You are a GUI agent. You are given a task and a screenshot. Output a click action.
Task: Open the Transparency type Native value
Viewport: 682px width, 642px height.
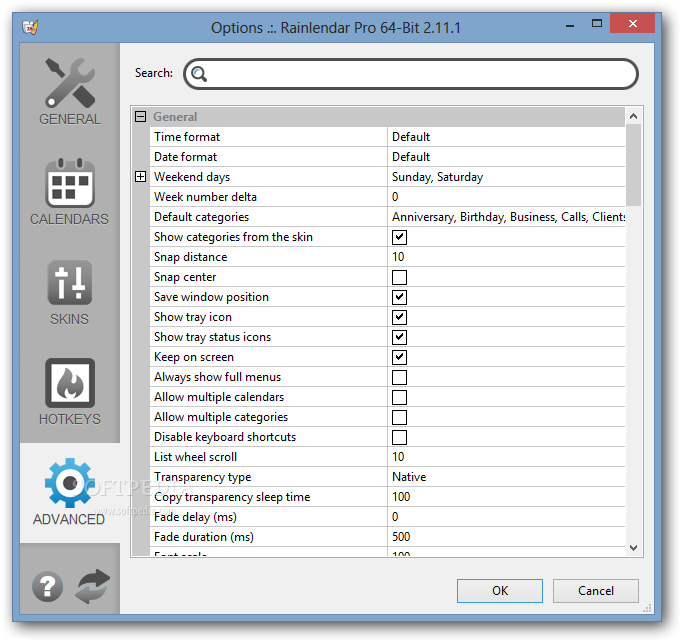(506, 477)
